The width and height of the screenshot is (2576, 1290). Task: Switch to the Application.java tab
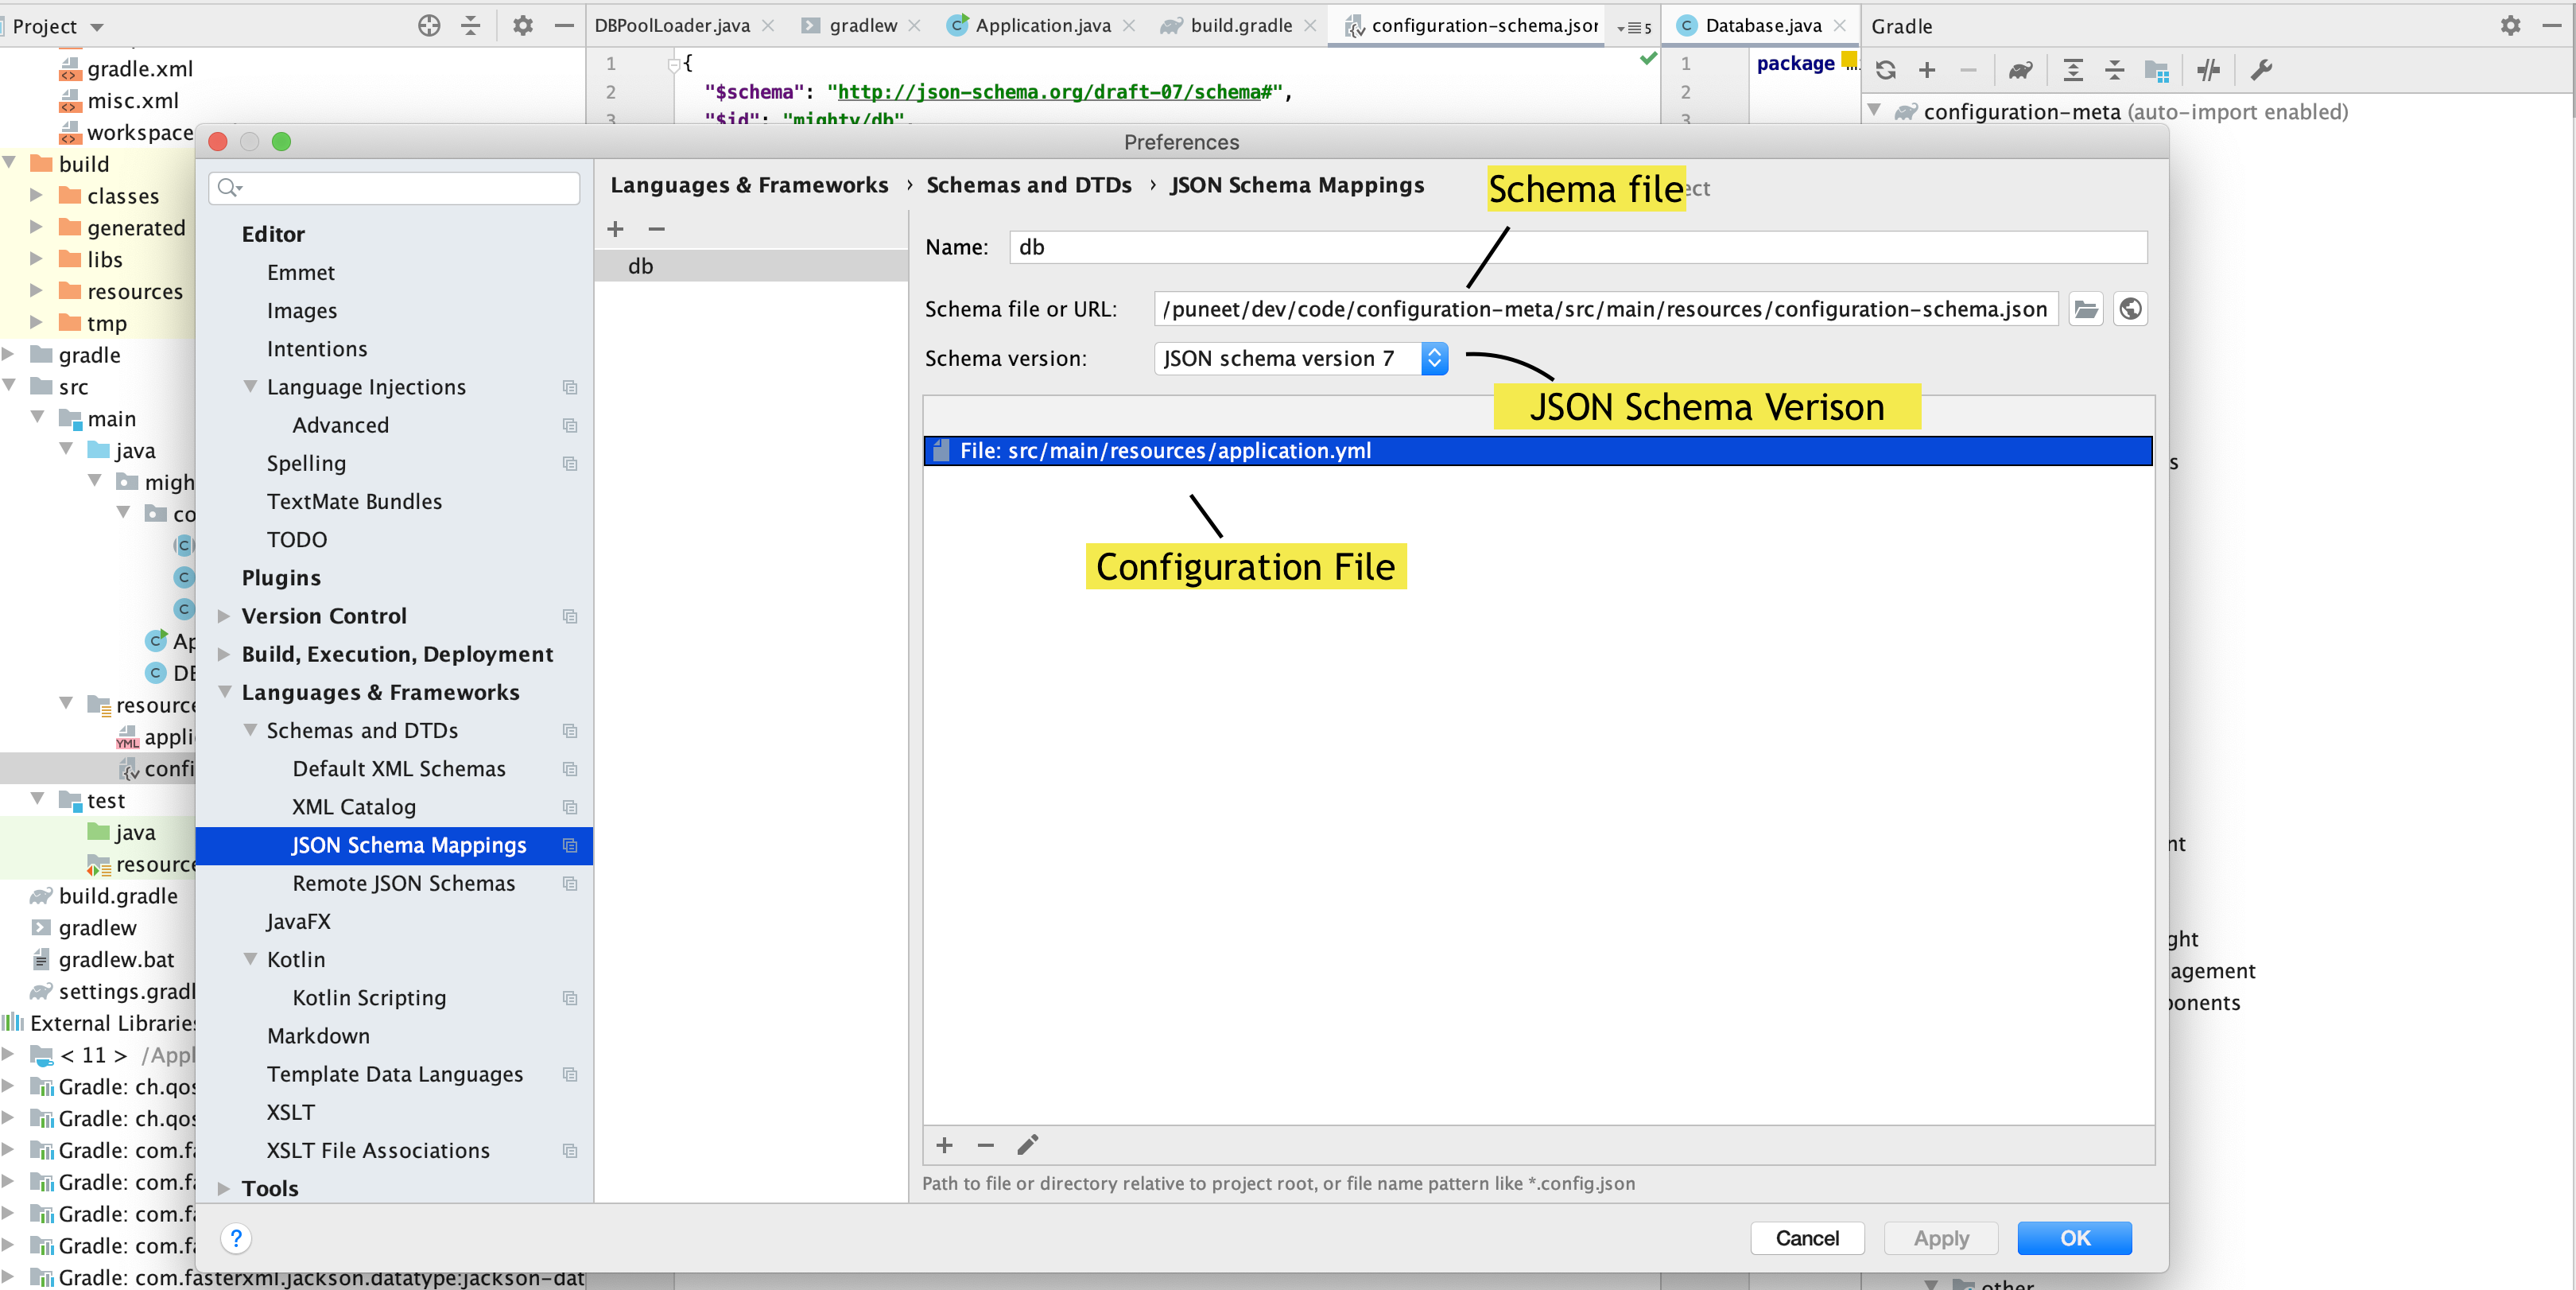pyautogui.click(x=1042, y=26)
